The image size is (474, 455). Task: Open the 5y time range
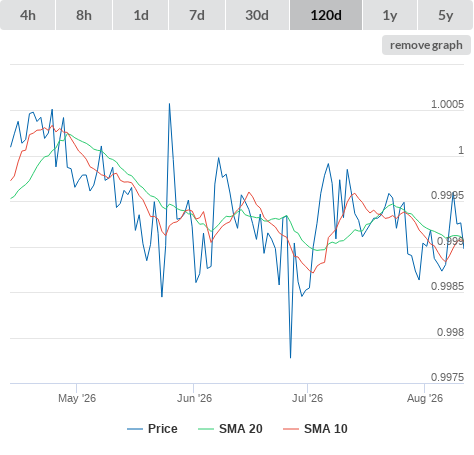(445, 15)
